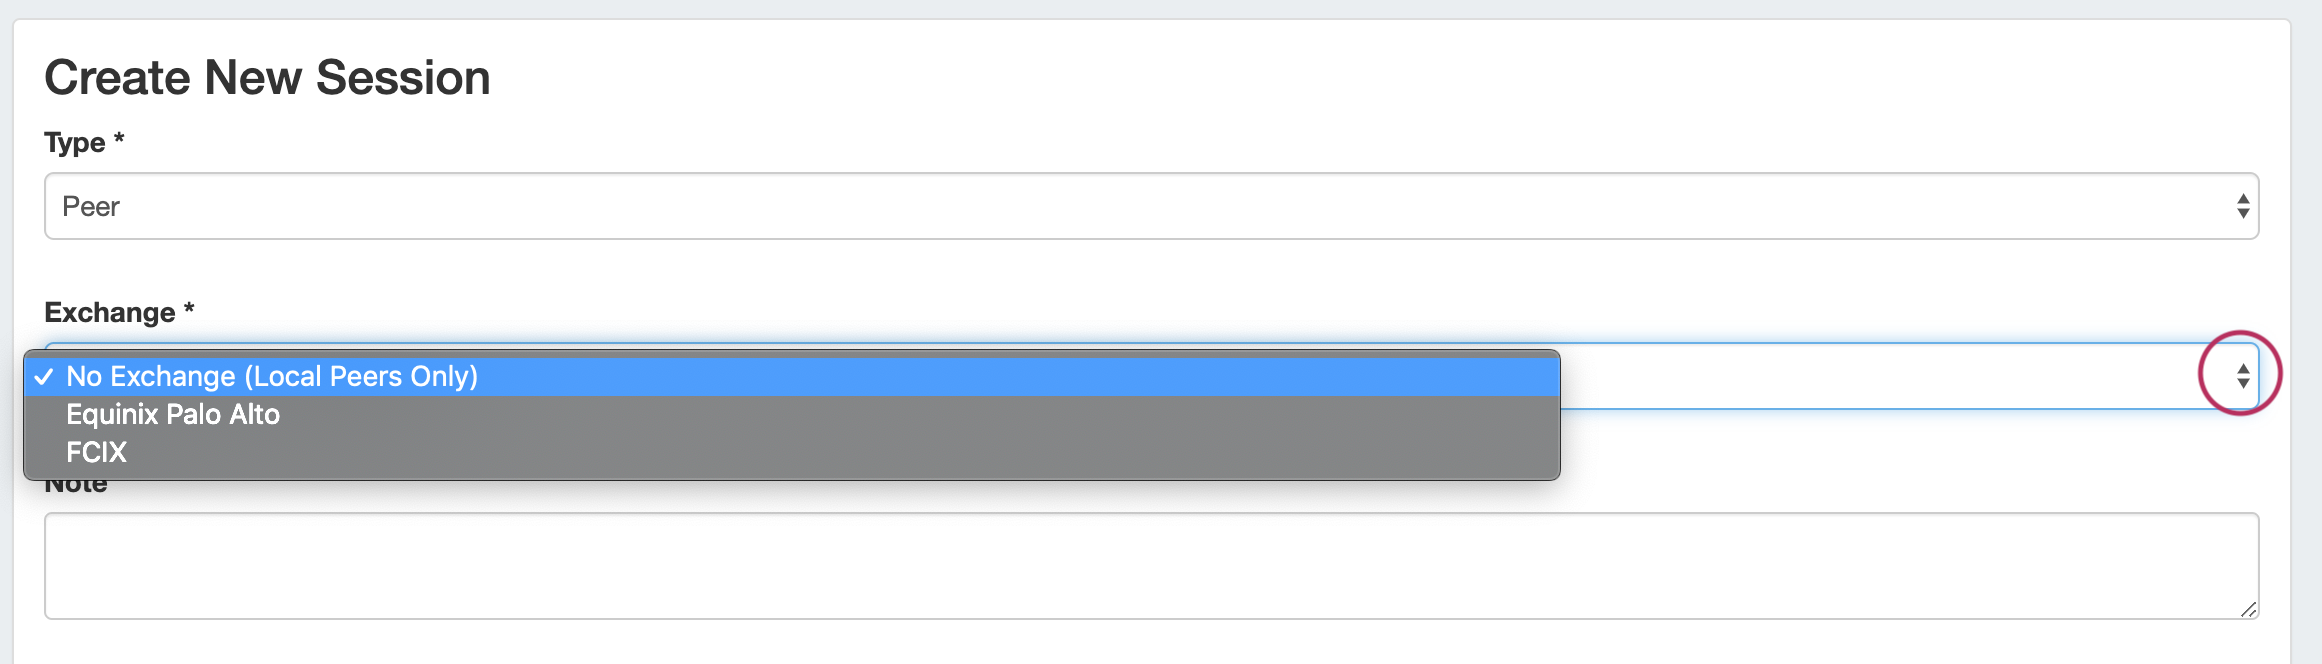This screenshot has height=664, width=2322.
Task: Grab the Note textarea resize handle
Action: coord(2248,609)
